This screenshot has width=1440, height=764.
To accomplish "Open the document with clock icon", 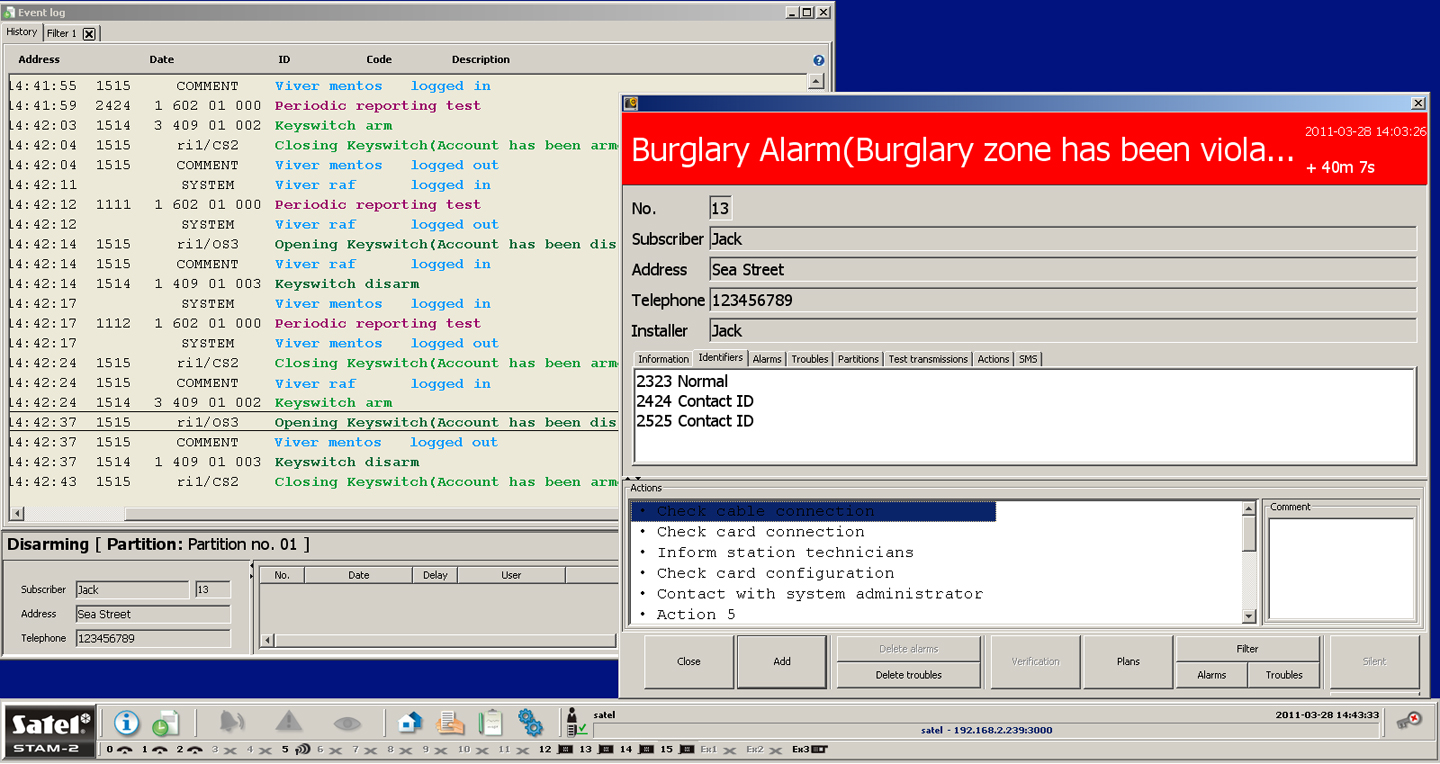I will [x=165, y=723].
